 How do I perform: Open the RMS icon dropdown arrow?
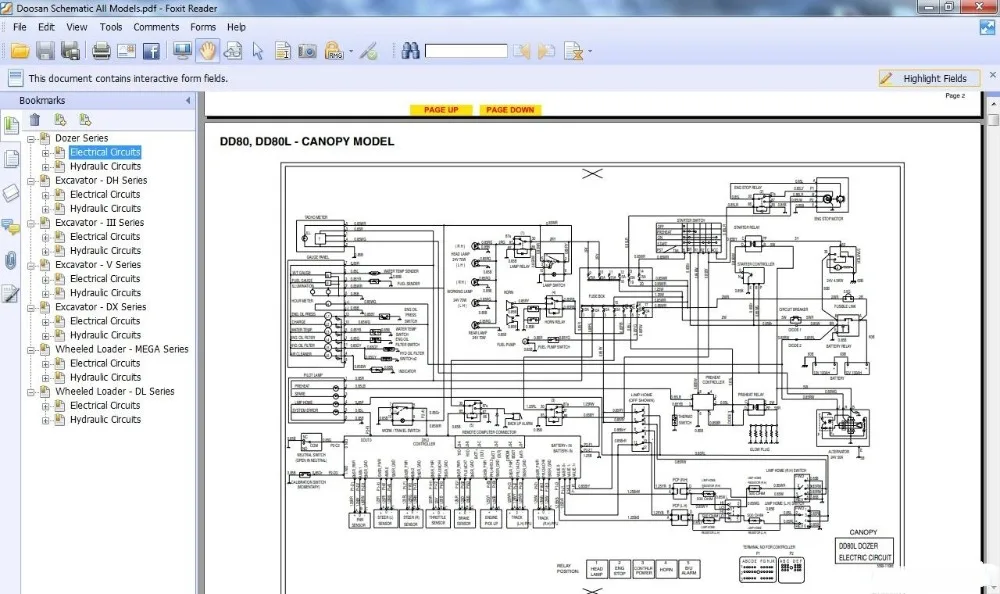point(351,52)
